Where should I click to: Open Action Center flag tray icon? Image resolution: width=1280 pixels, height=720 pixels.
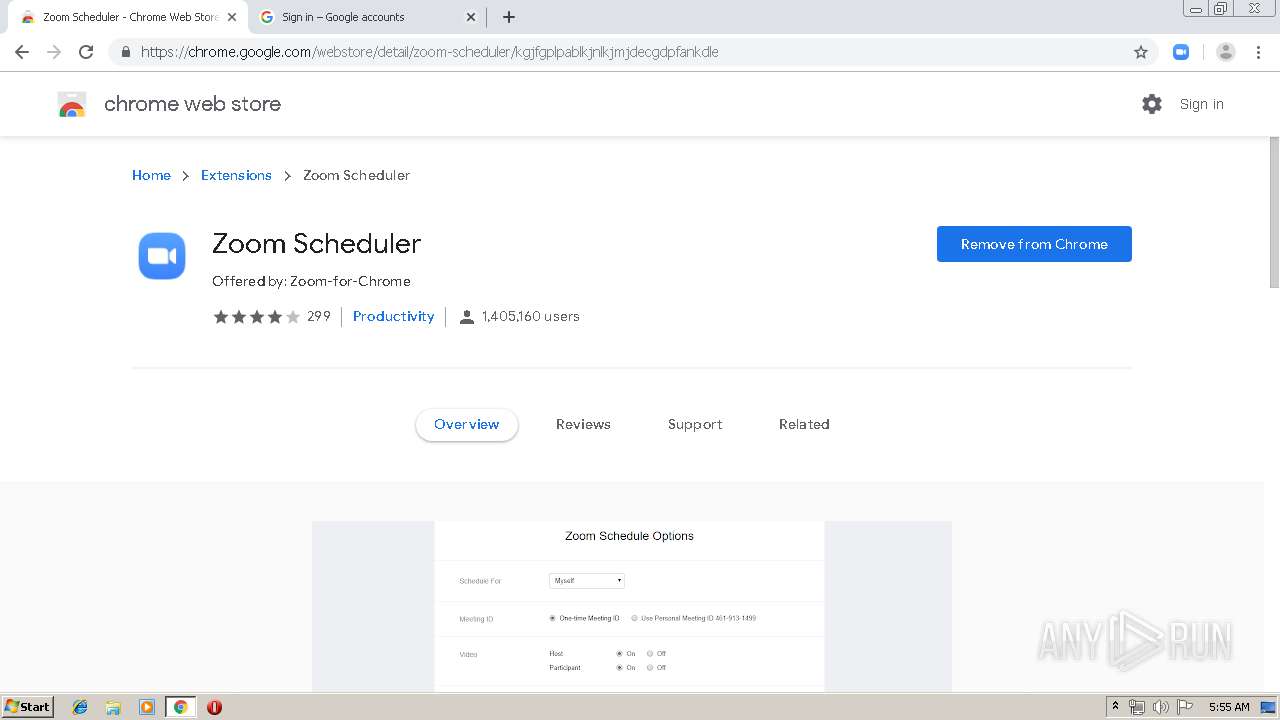(x=1185, y=707)
